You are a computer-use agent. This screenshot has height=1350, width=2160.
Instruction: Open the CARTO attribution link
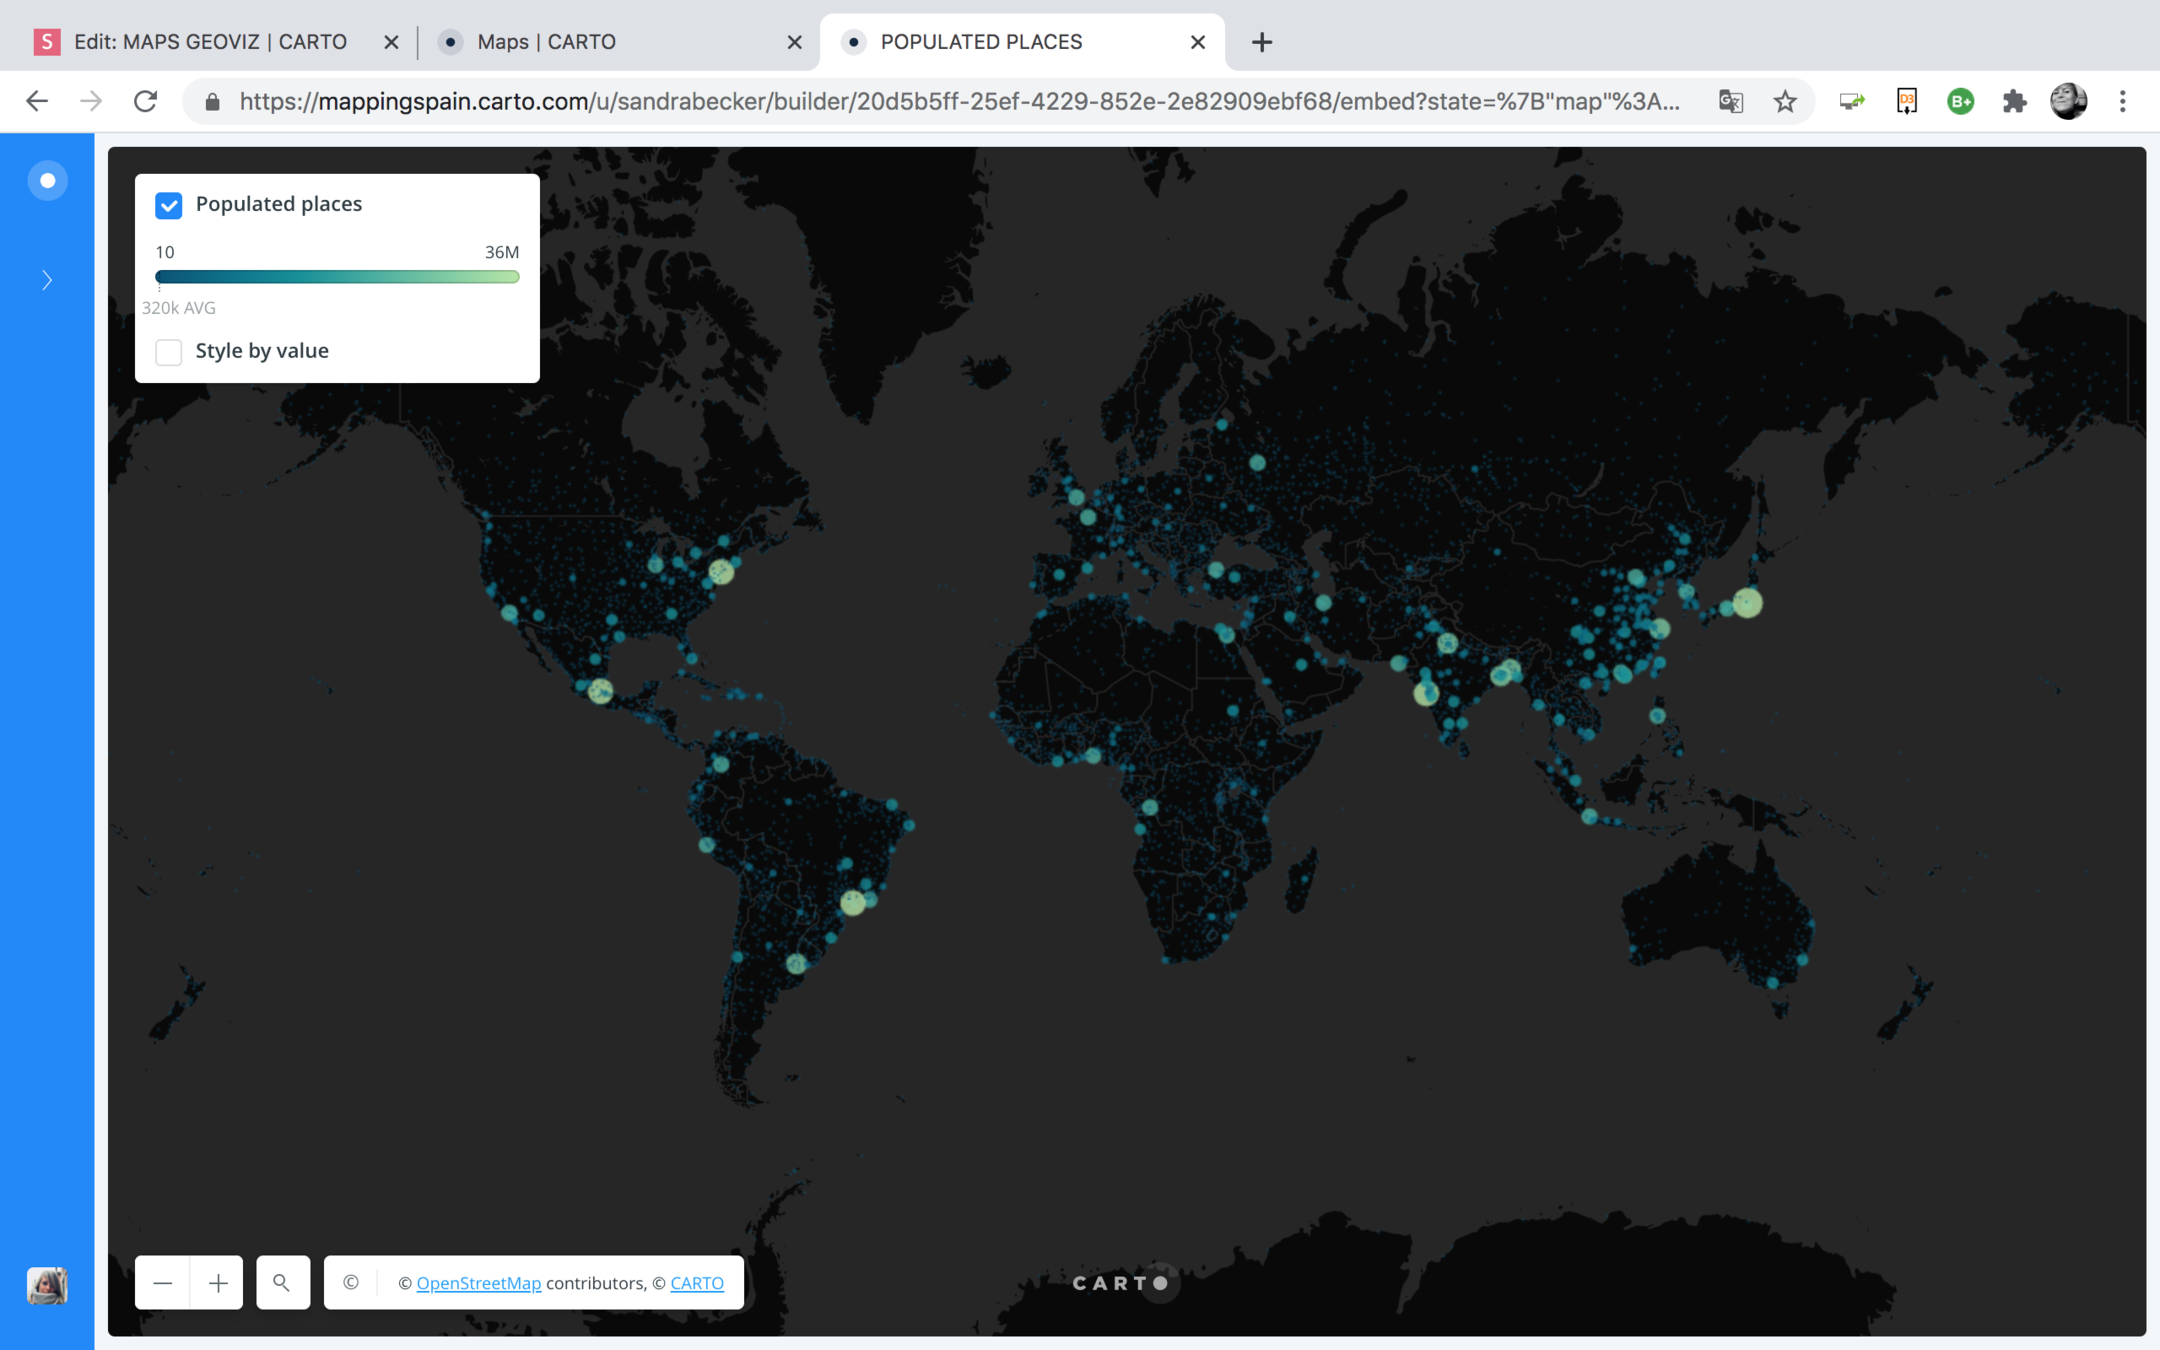coord(696,1283)
